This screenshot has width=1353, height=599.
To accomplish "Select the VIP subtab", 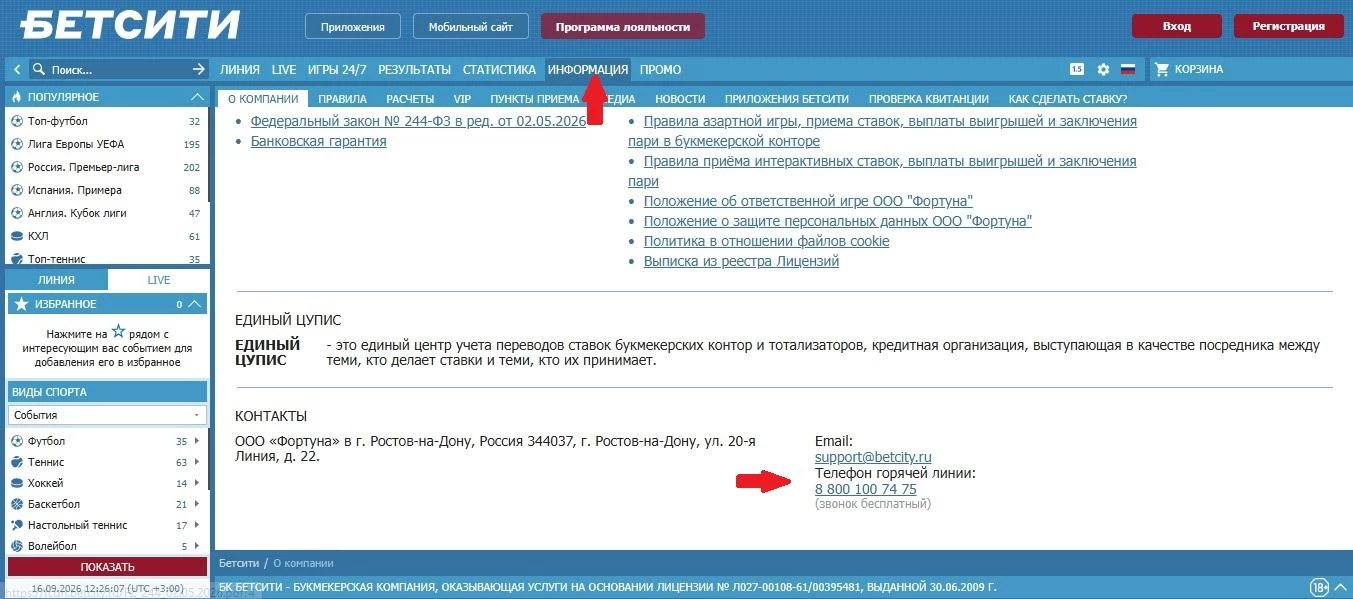I will click(x=462, y=99).
